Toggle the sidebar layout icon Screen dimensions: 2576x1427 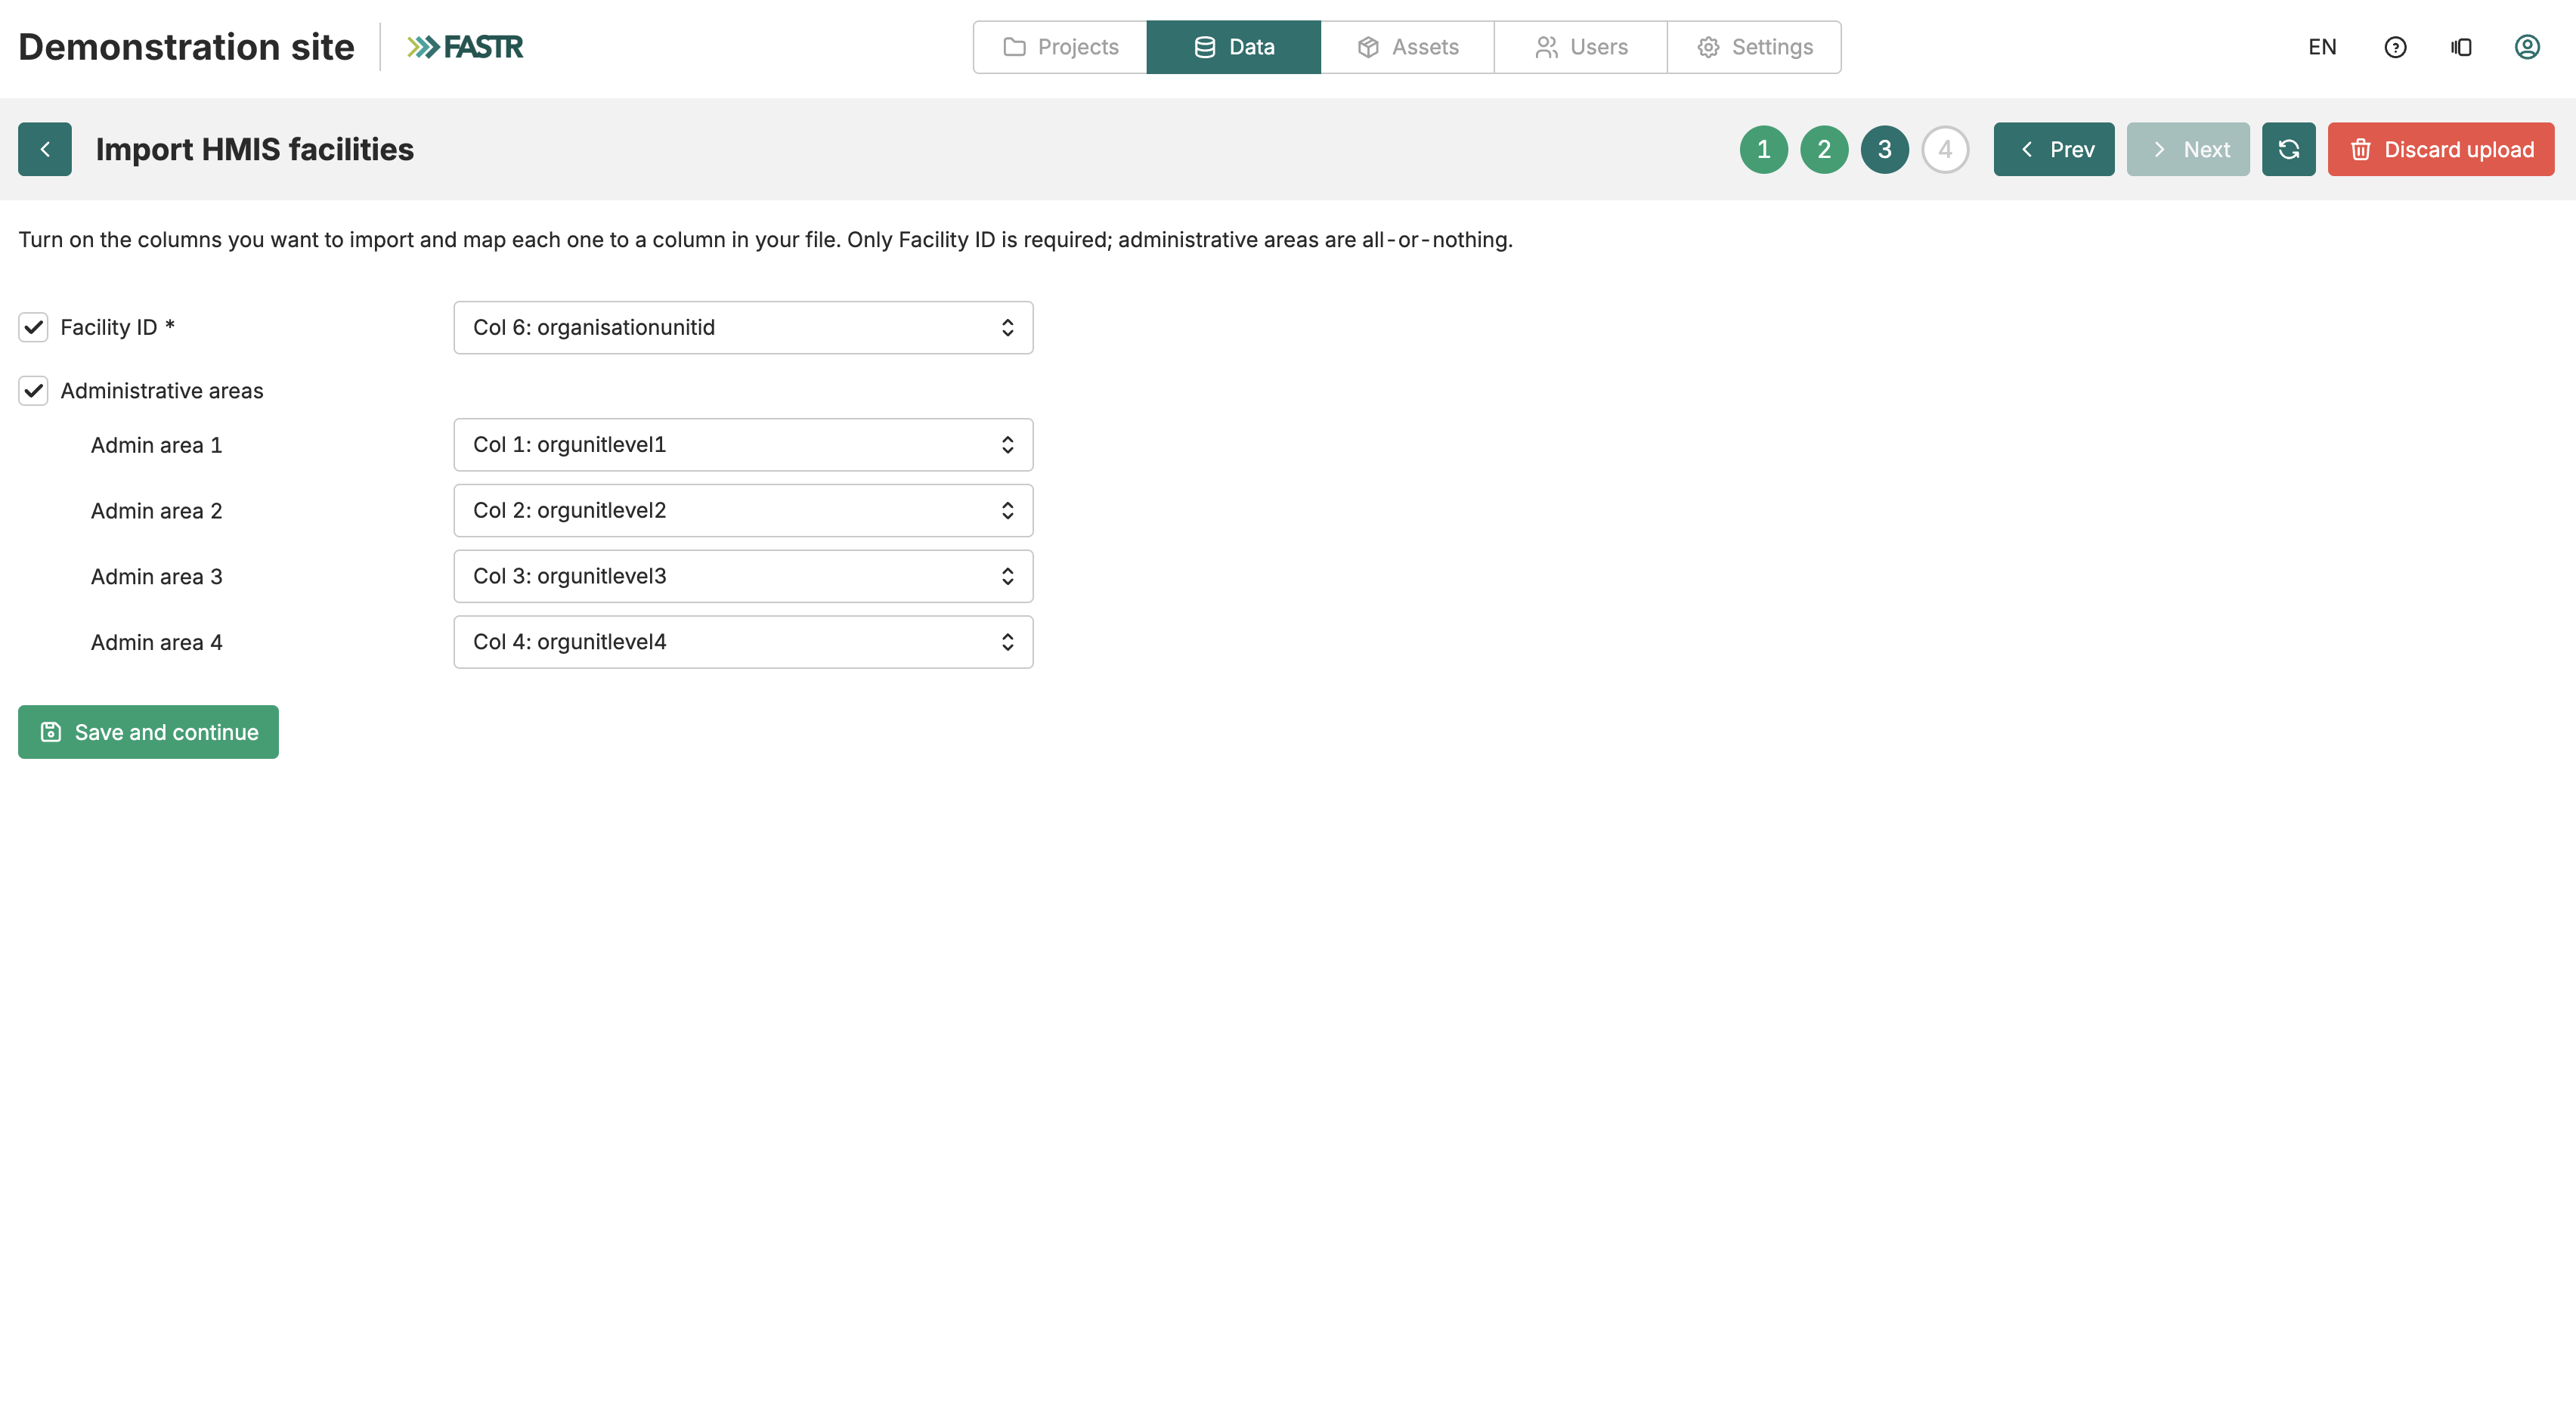coord(2461,47)
